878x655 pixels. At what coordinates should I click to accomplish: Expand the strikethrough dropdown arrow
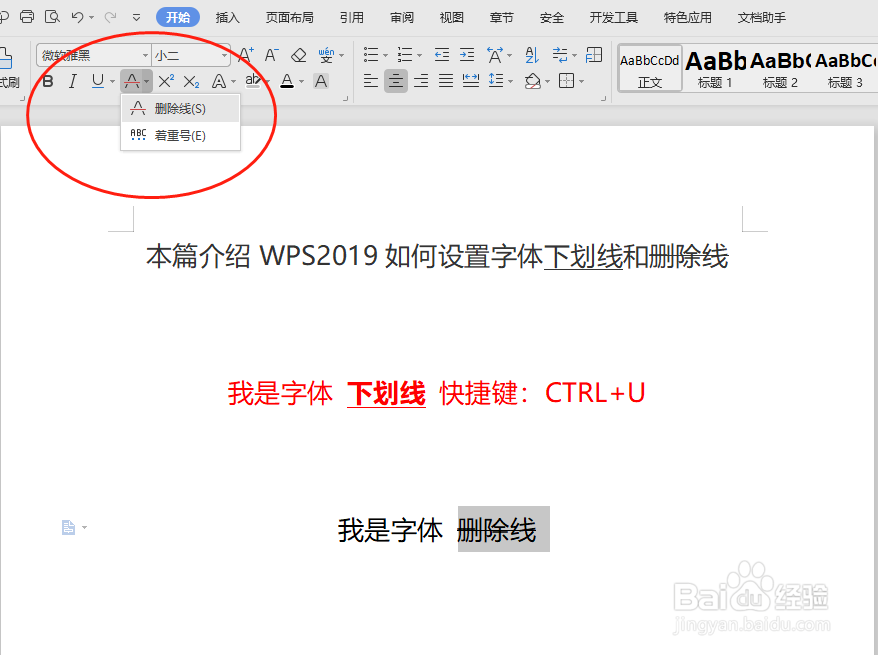(146, 82)
